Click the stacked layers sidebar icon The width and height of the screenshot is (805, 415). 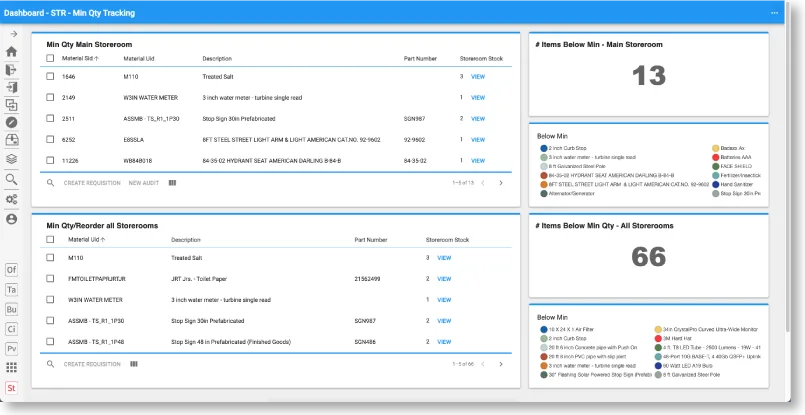11,159
